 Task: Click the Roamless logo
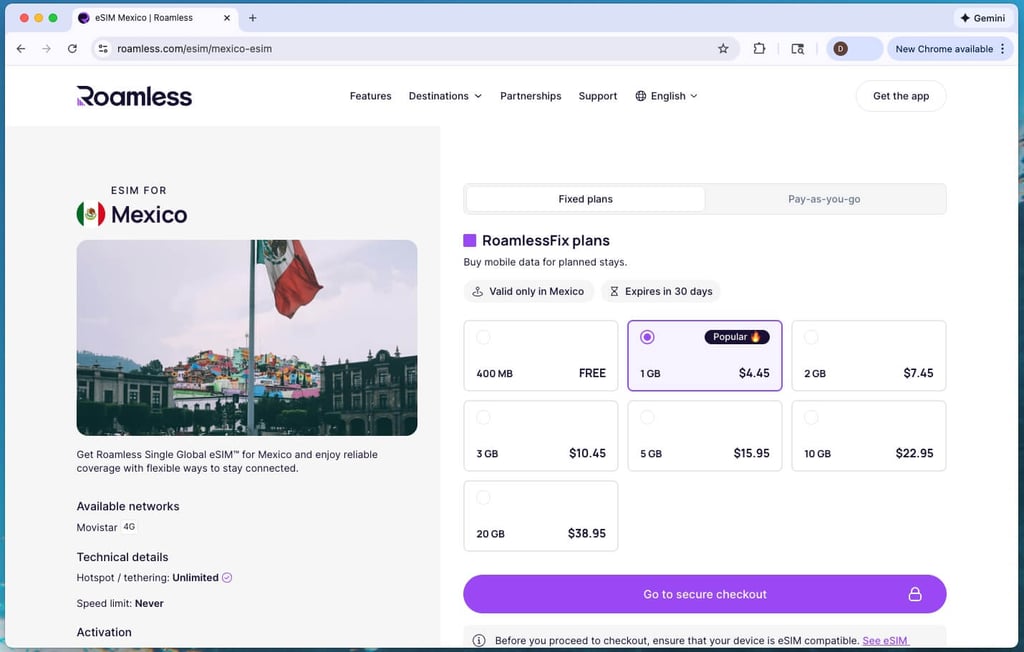[x=134, y=96]
